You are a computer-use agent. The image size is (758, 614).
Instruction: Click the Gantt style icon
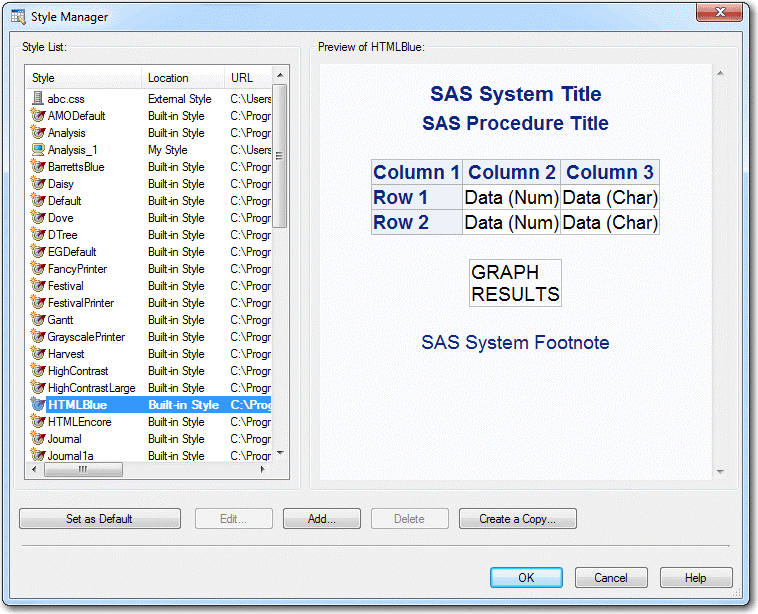[38, 320]
